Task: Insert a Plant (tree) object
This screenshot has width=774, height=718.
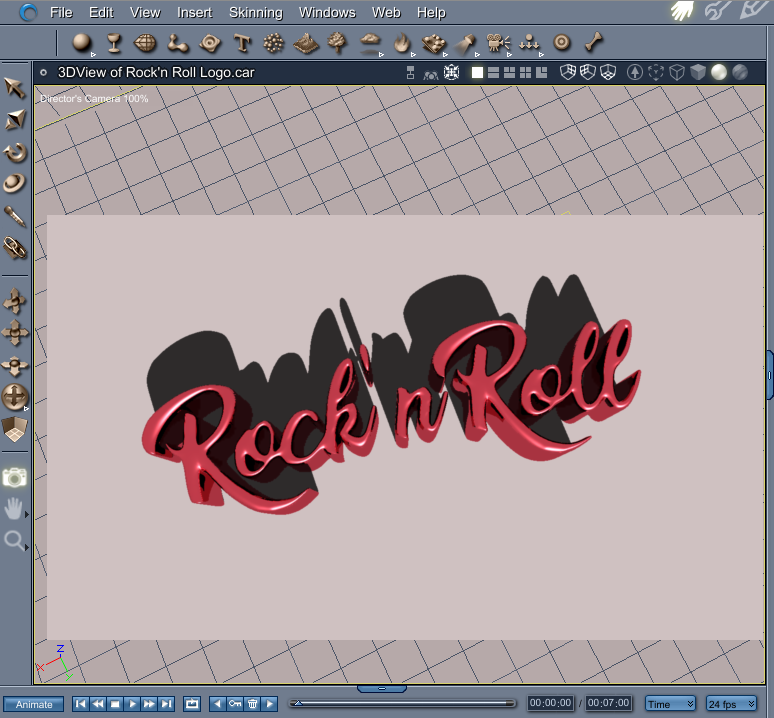Action: point(338,43)
